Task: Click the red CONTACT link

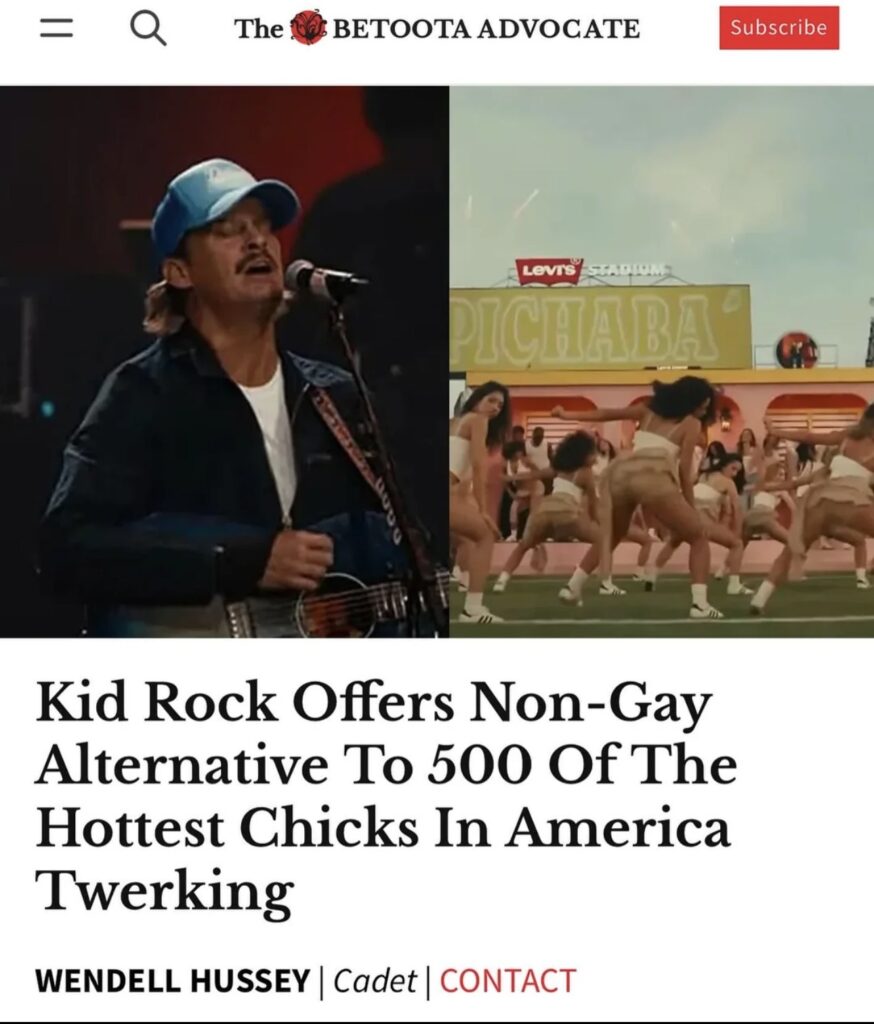Action: click(x=508, y=981)
